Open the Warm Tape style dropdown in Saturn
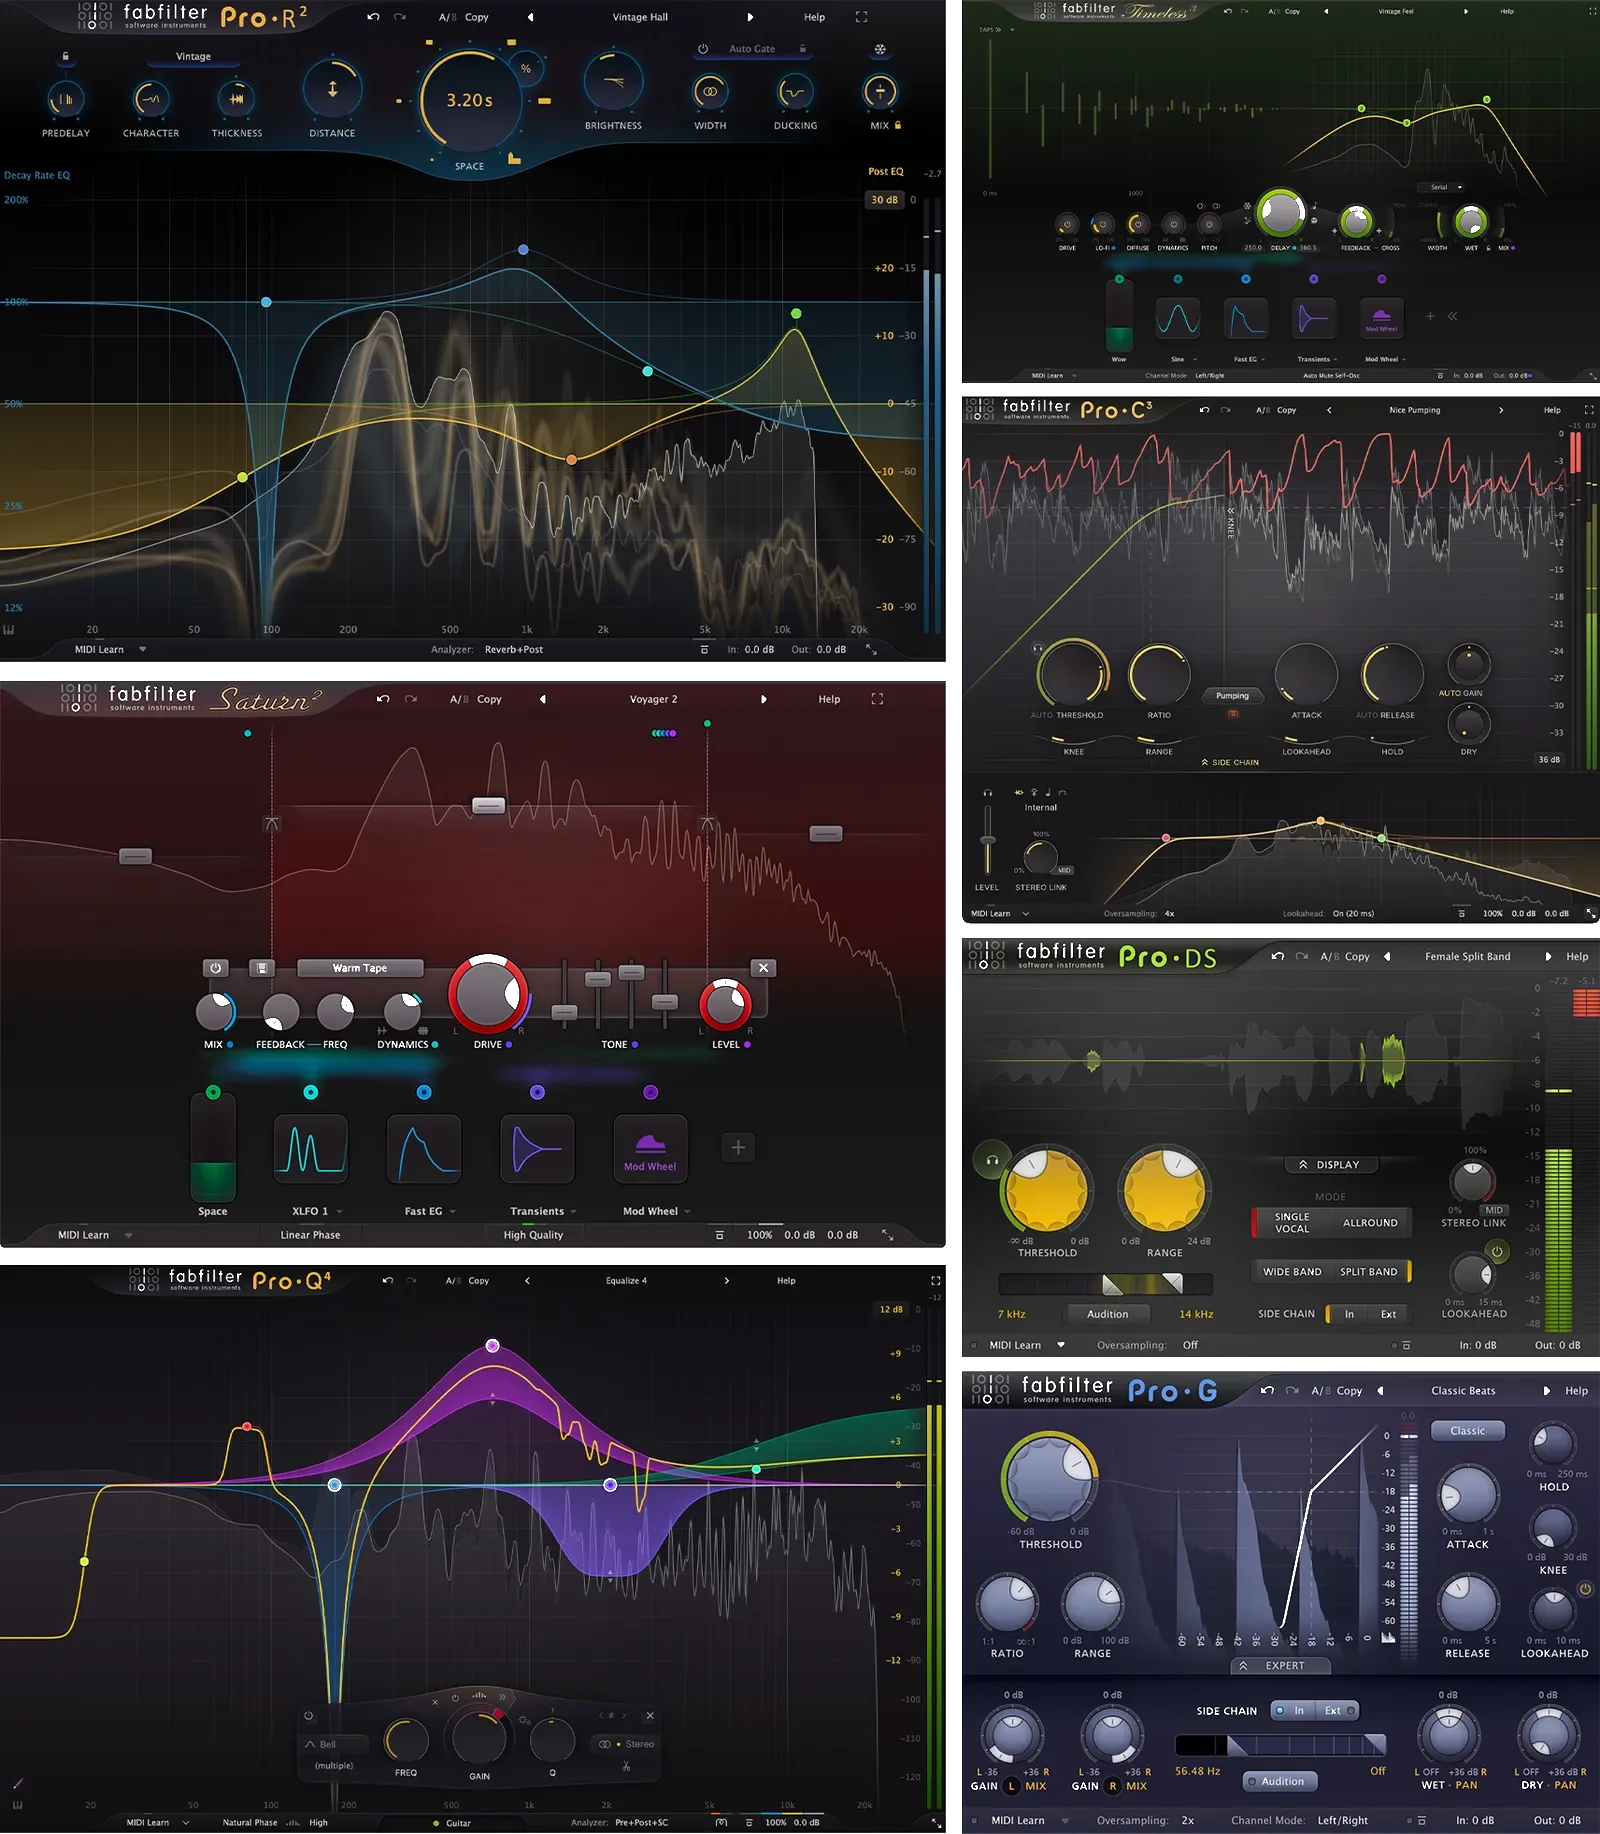 tap(360, 968)
